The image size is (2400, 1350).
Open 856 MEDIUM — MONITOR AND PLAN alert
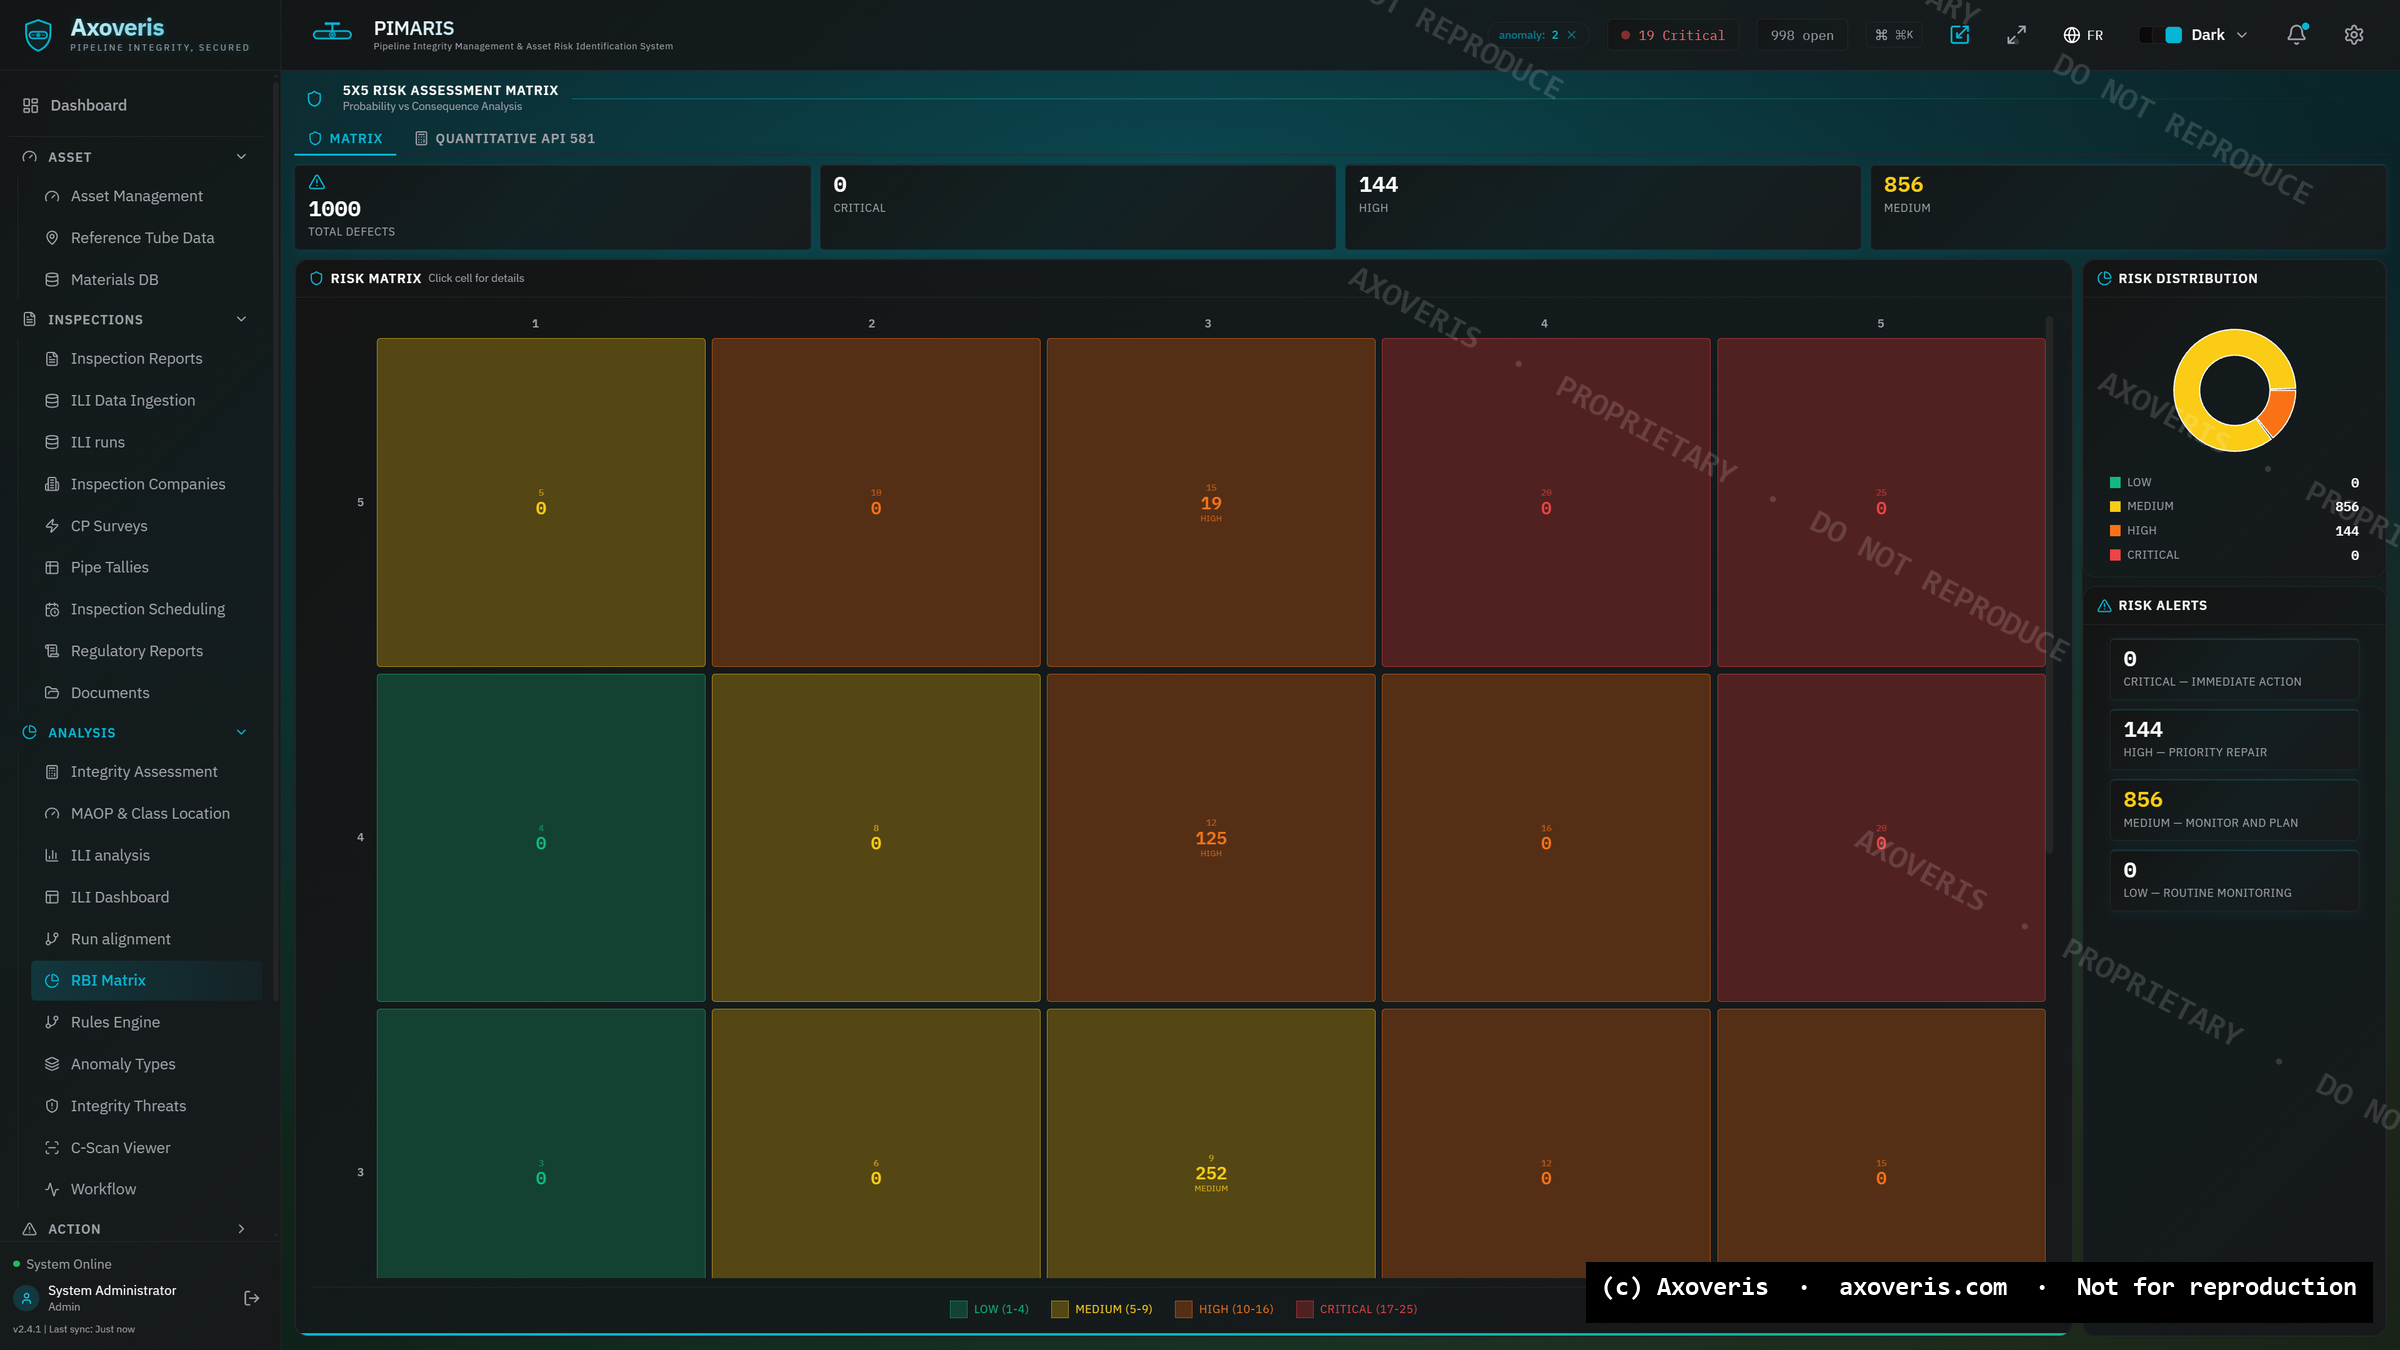point(2234,810)
